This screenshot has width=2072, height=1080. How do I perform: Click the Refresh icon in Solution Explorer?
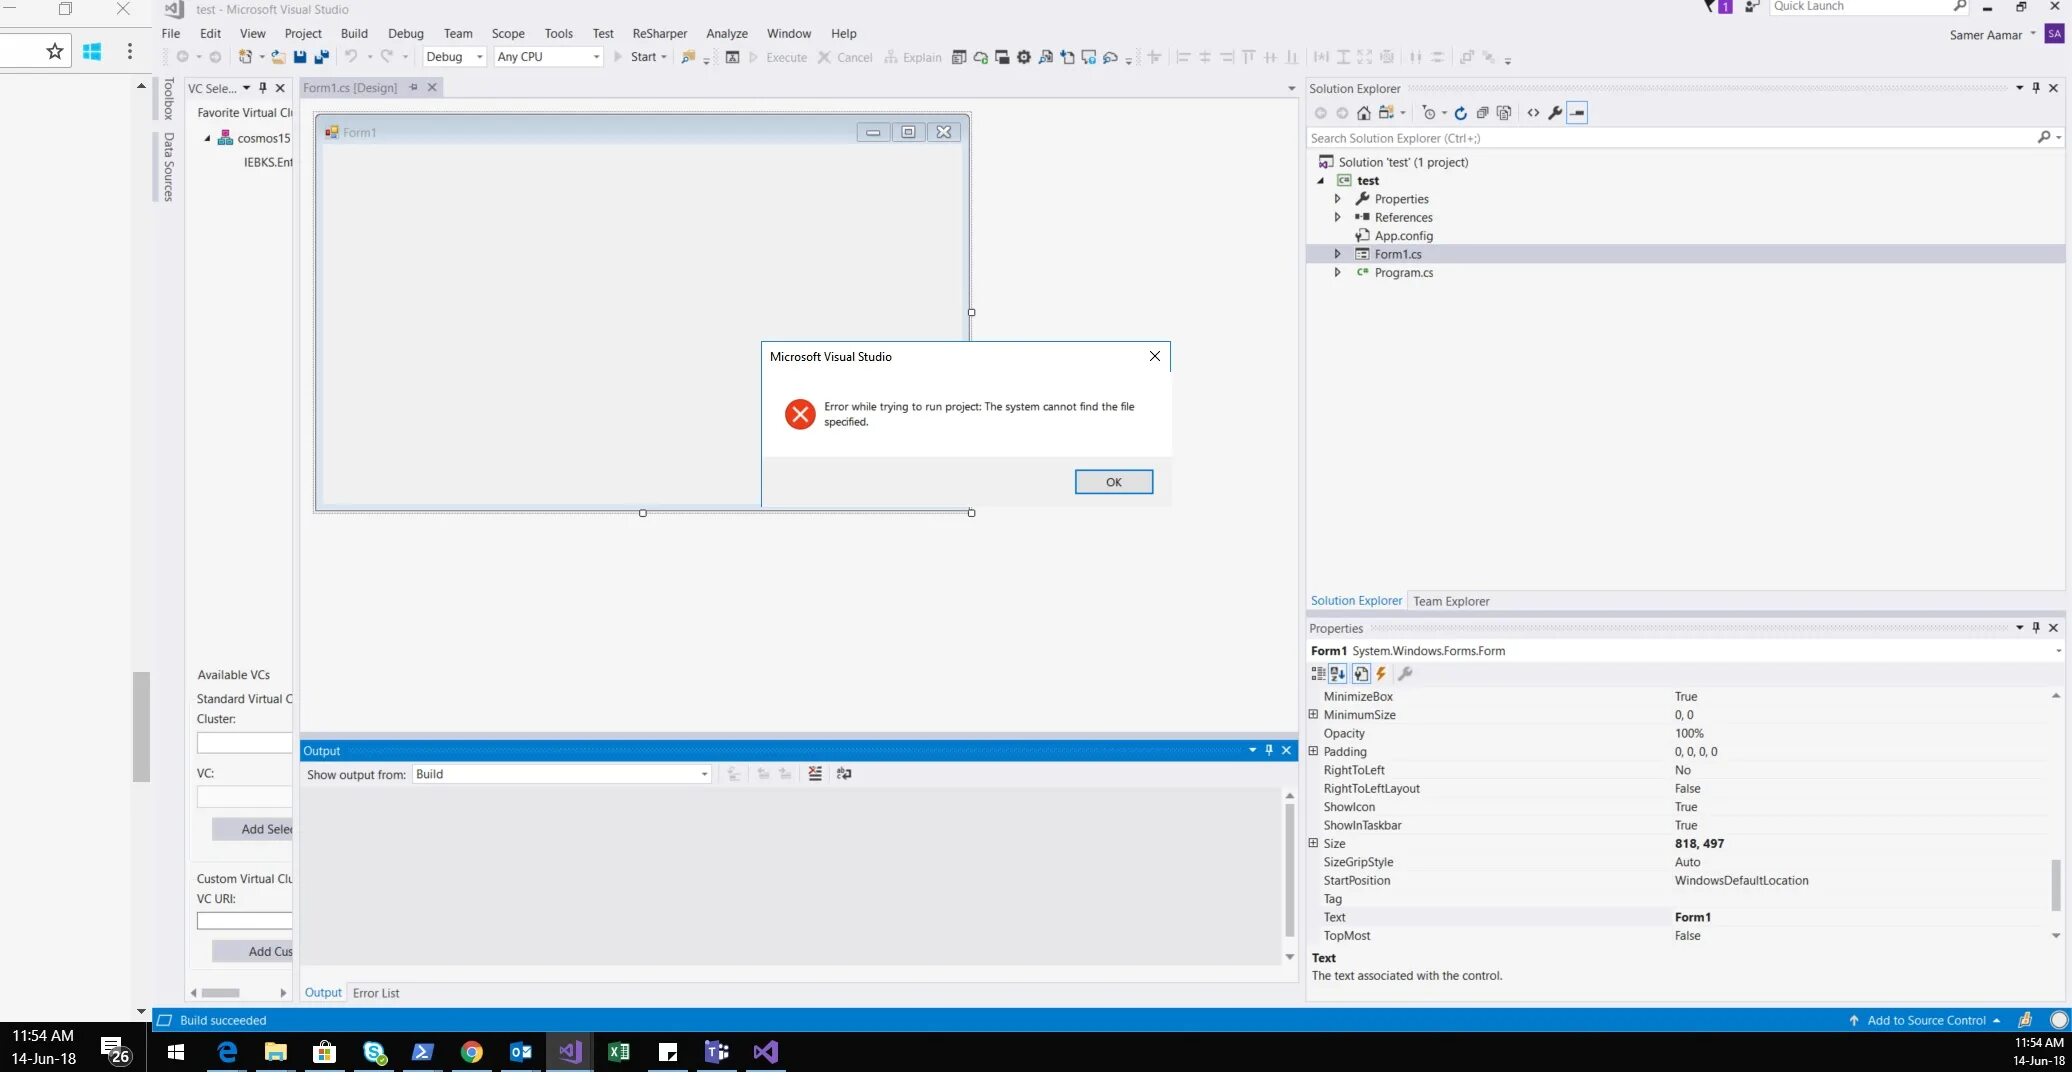click(1460, 113)
